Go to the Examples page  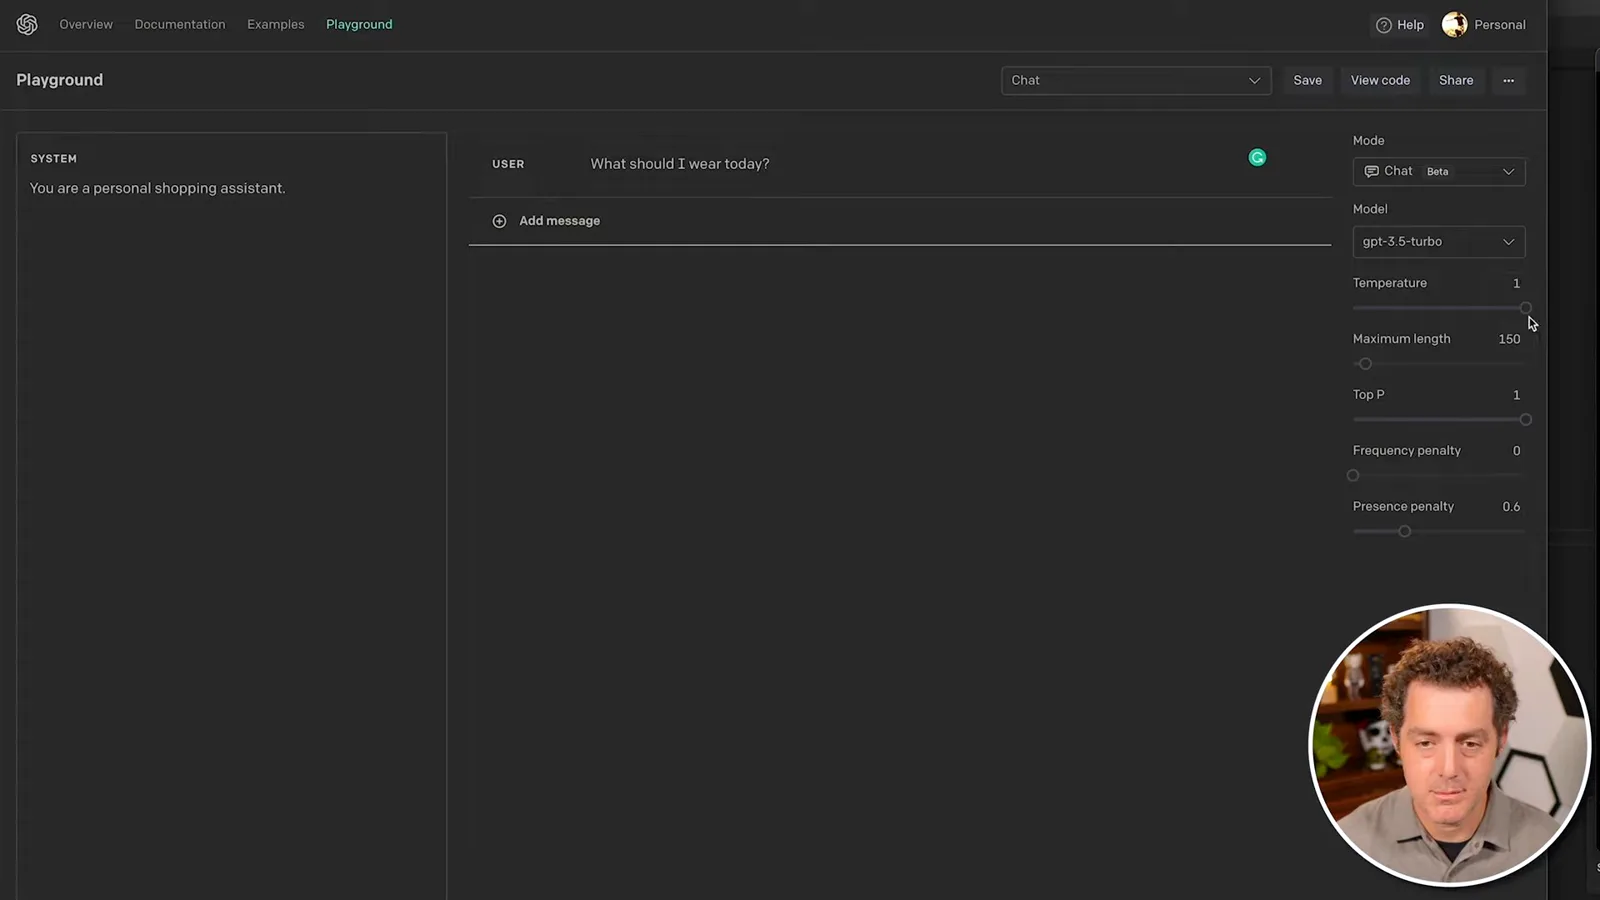click(x=276, y=24)
